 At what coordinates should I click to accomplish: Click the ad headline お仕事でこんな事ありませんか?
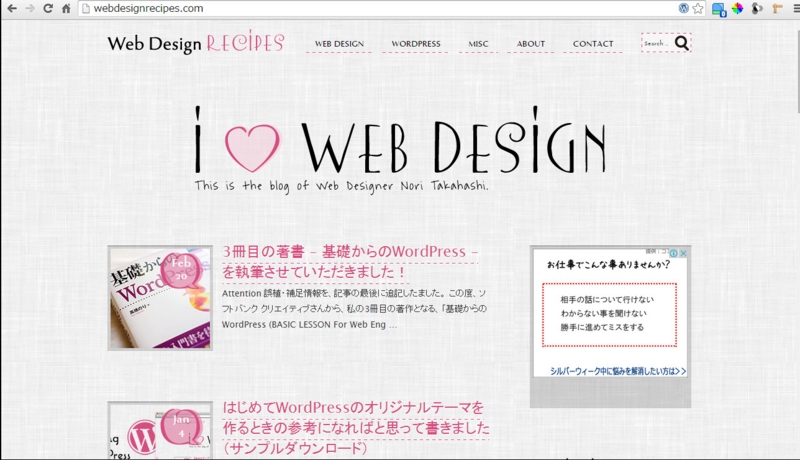coord(608,265)
